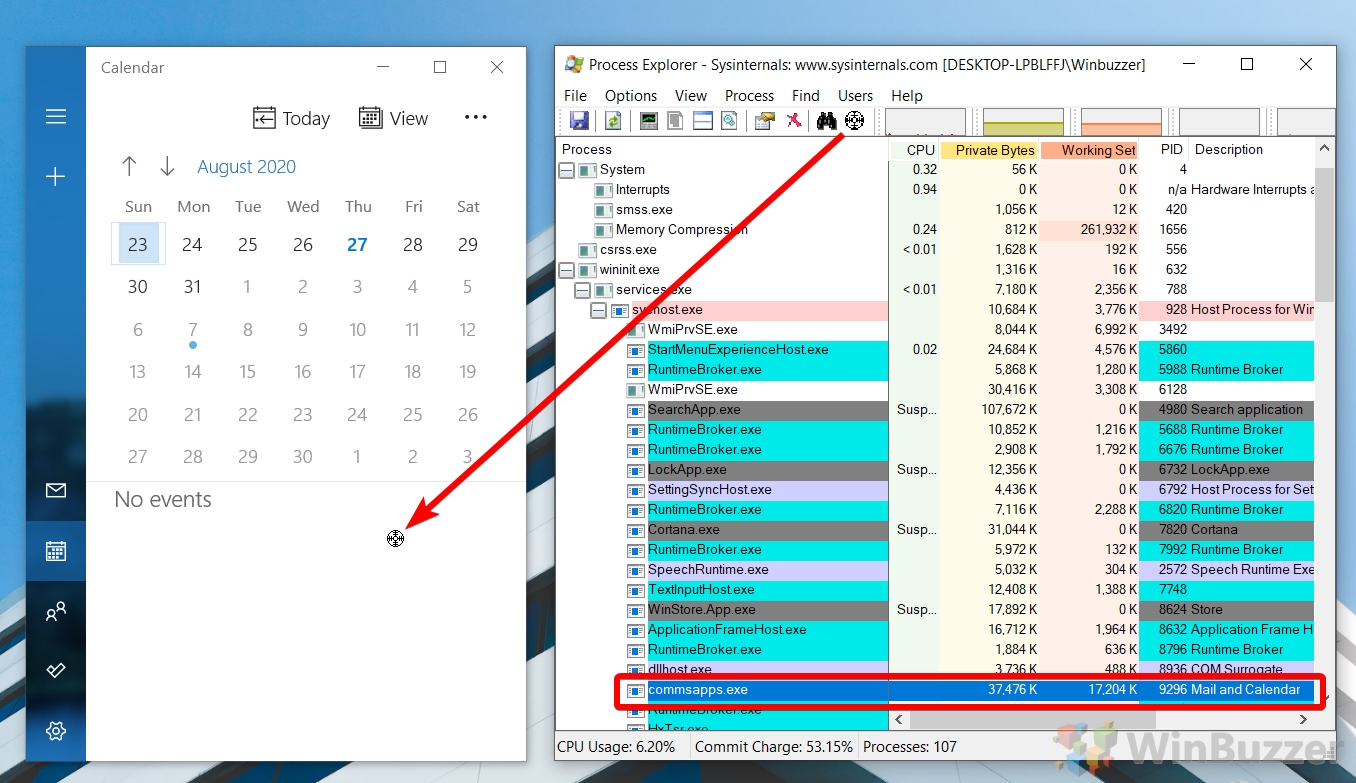1356x783 pixels.
Task: Open the Find menu
Action: [806, 96]
